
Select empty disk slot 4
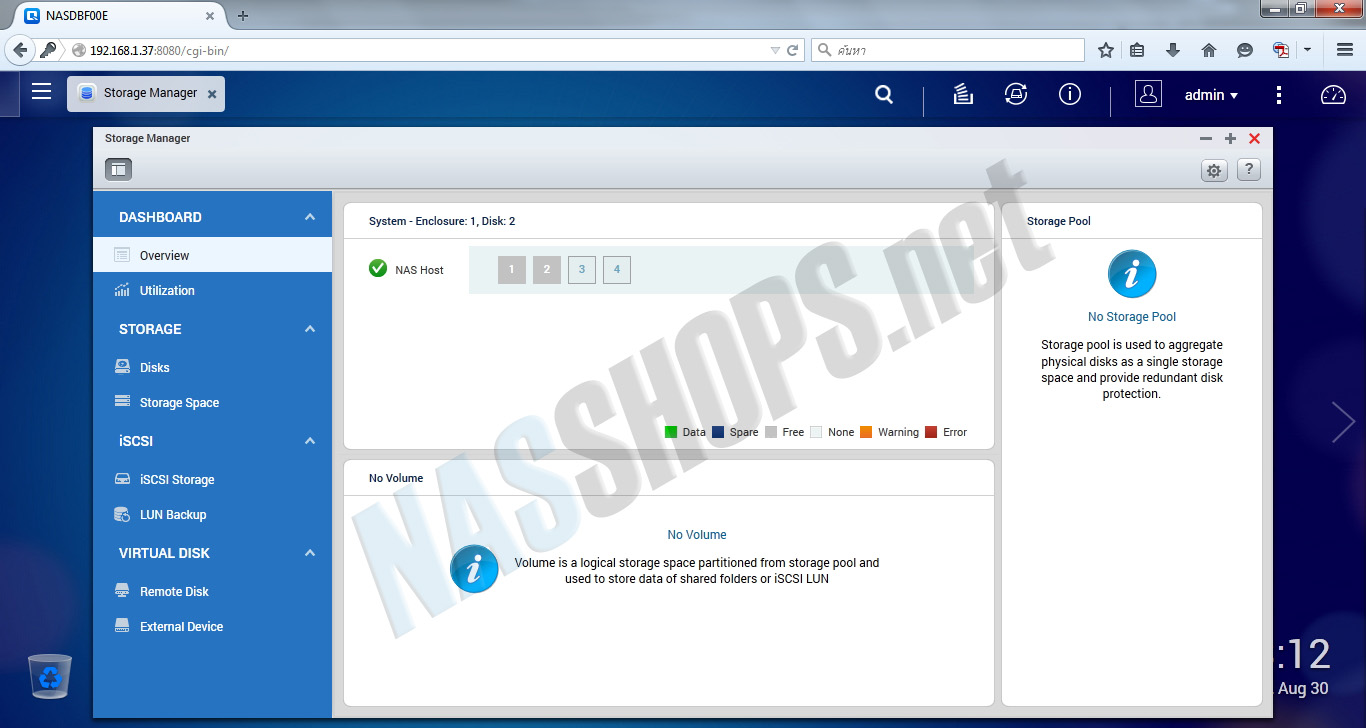click(x=617, y=269)
